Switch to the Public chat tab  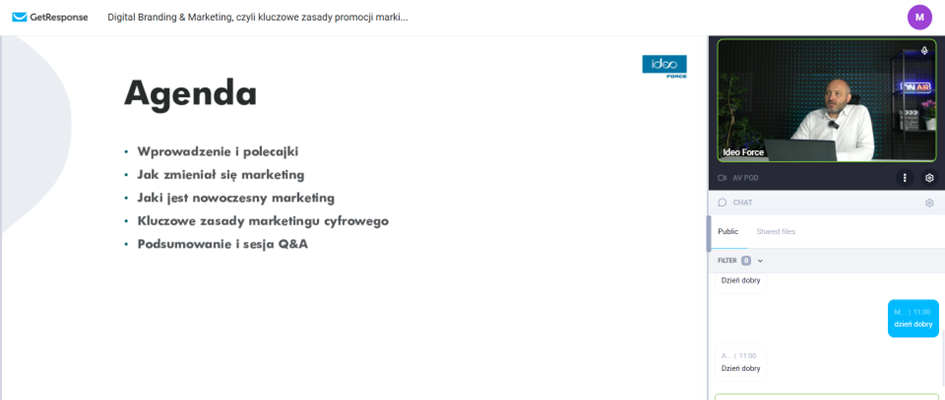click(728, 231)
